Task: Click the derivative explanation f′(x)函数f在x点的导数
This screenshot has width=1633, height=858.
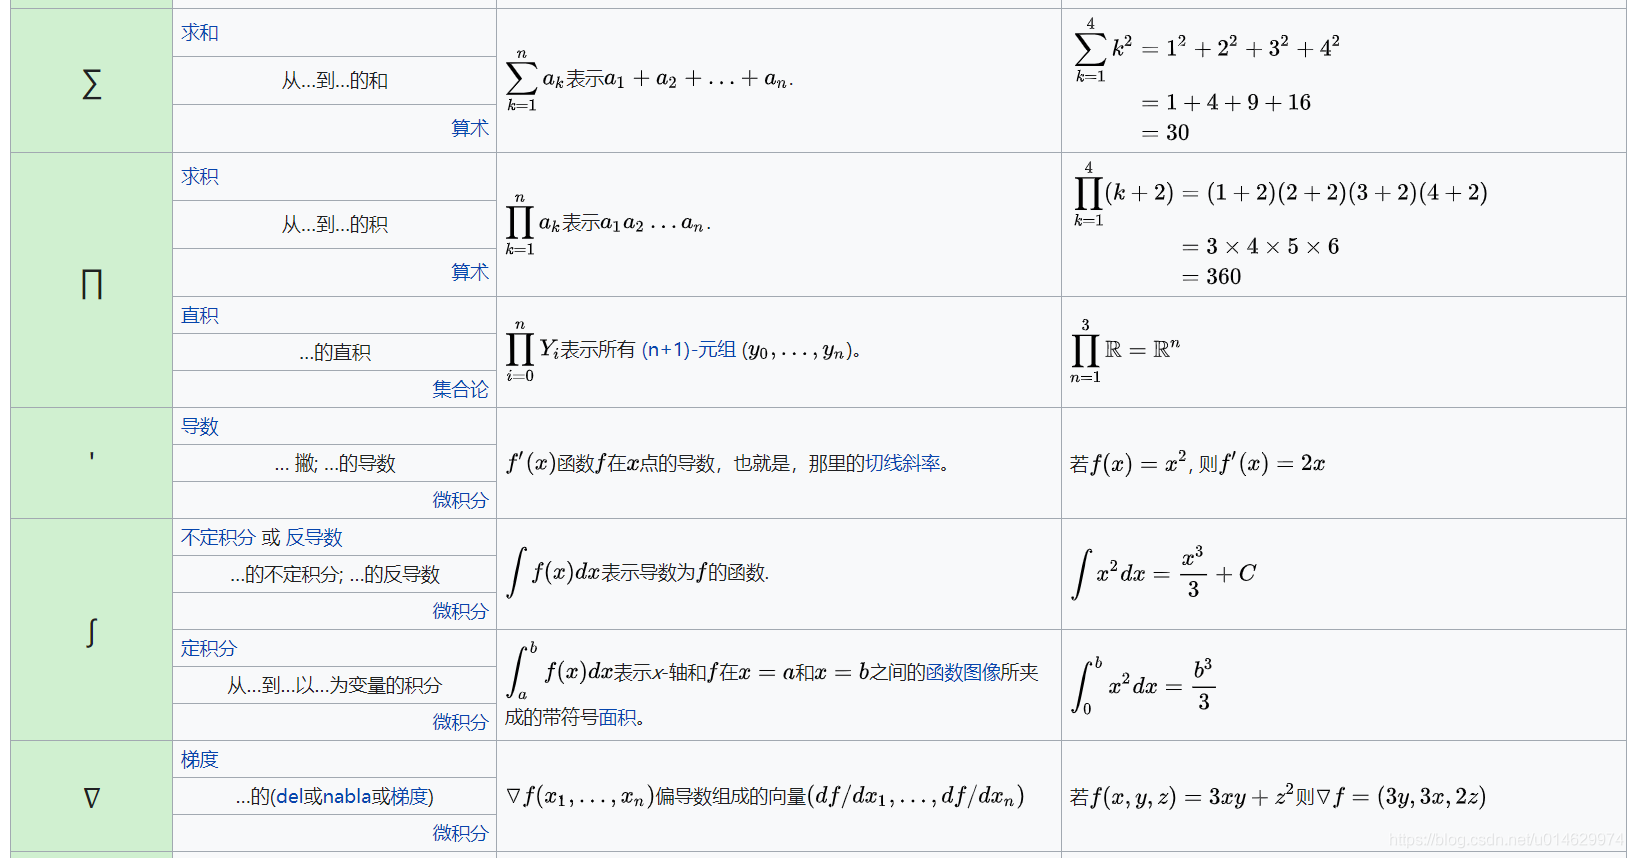Action: 727,463
